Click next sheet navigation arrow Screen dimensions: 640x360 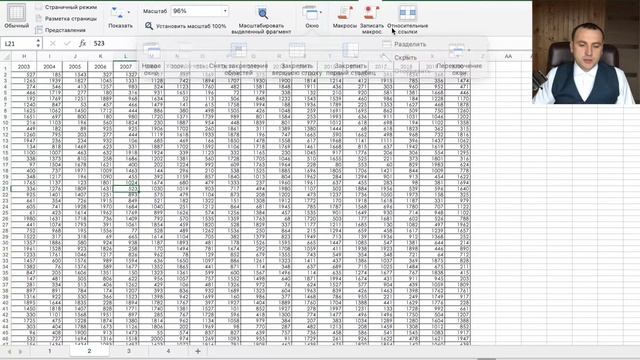(20, 351)
